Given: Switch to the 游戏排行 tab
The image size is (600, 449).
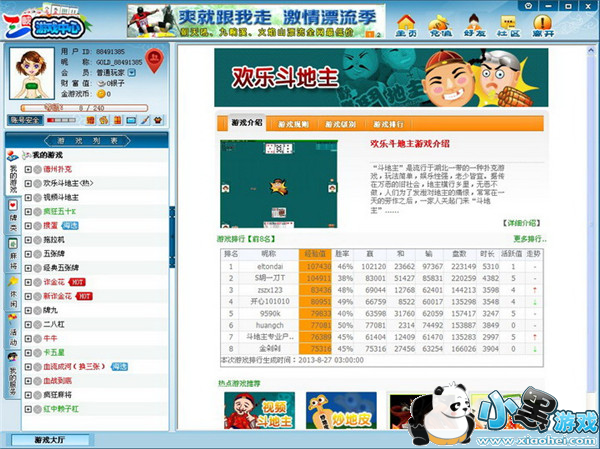Looking at the screenshot, I should pyautogui.click(x=388, y=124).
